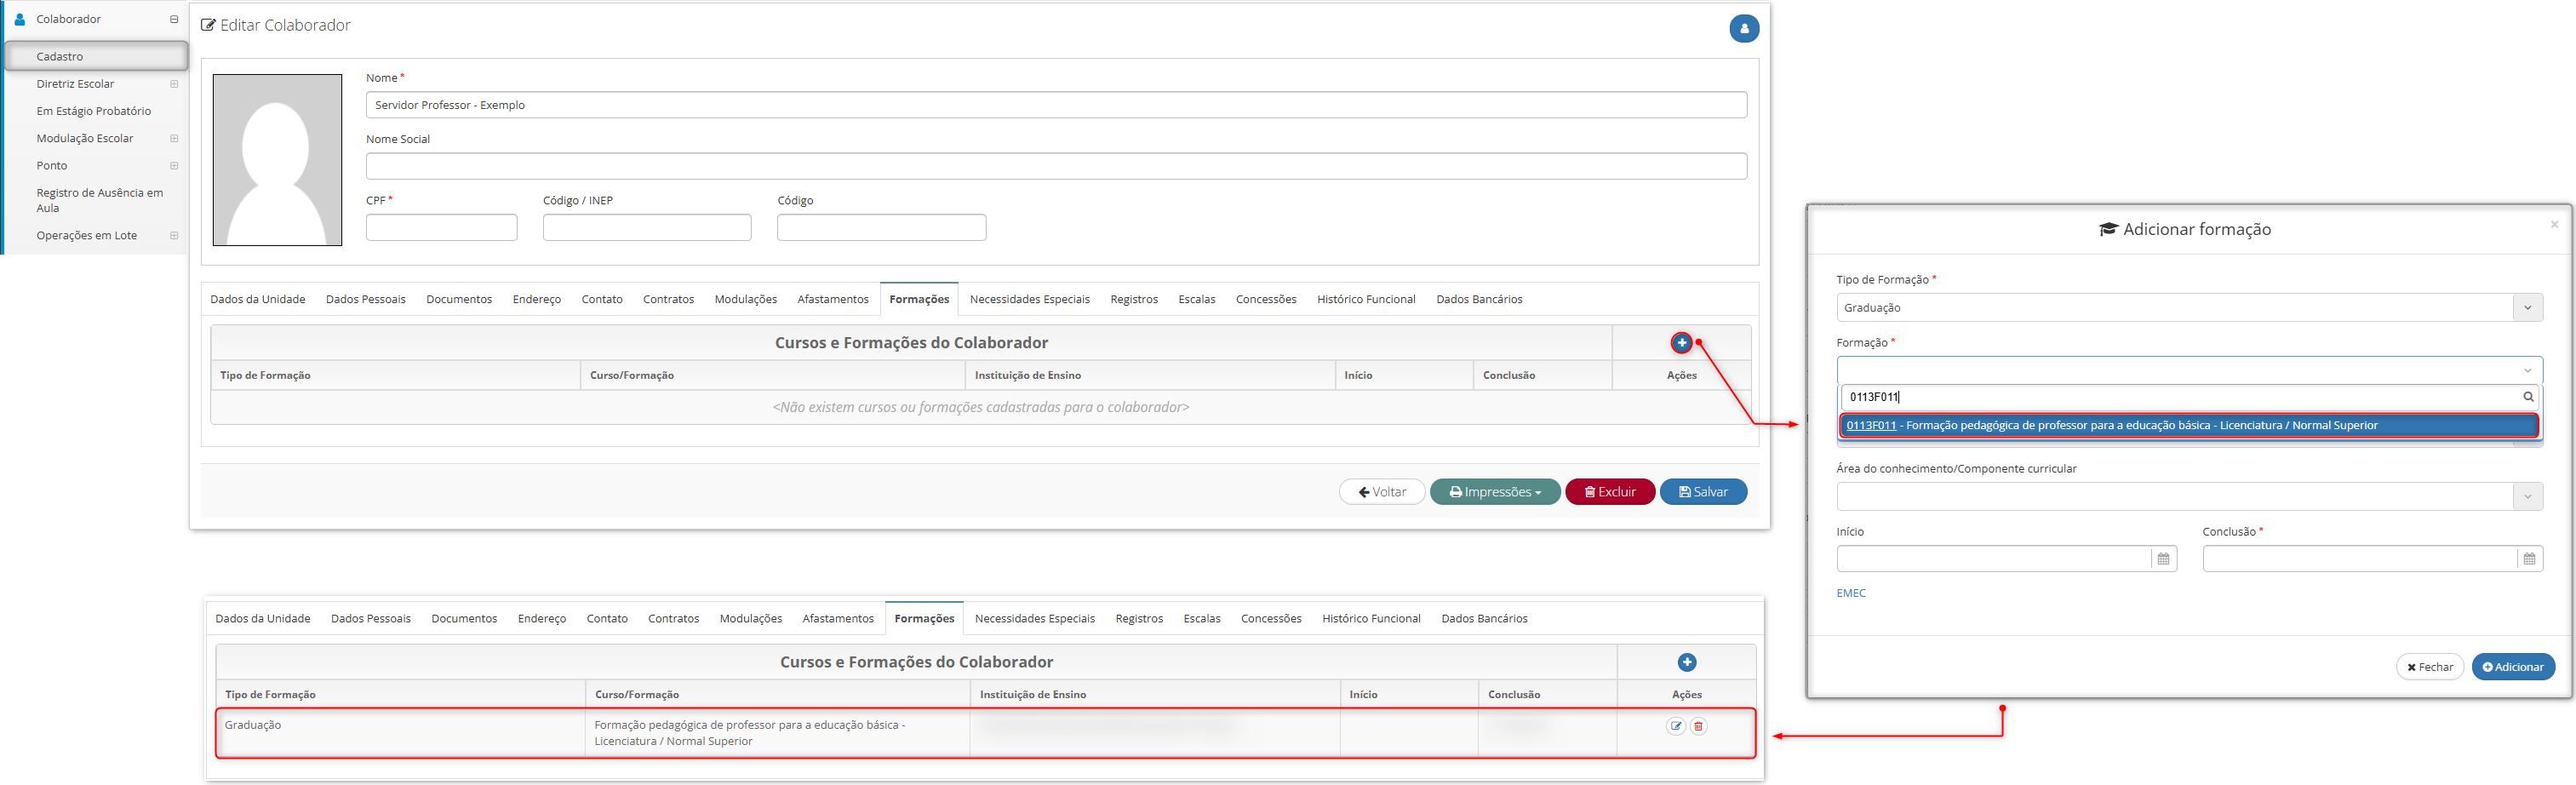This screenshot has height=785, width=2576.
Task: Switch to upper Necessidades Especiais tab
Action: click(1030, 299)
